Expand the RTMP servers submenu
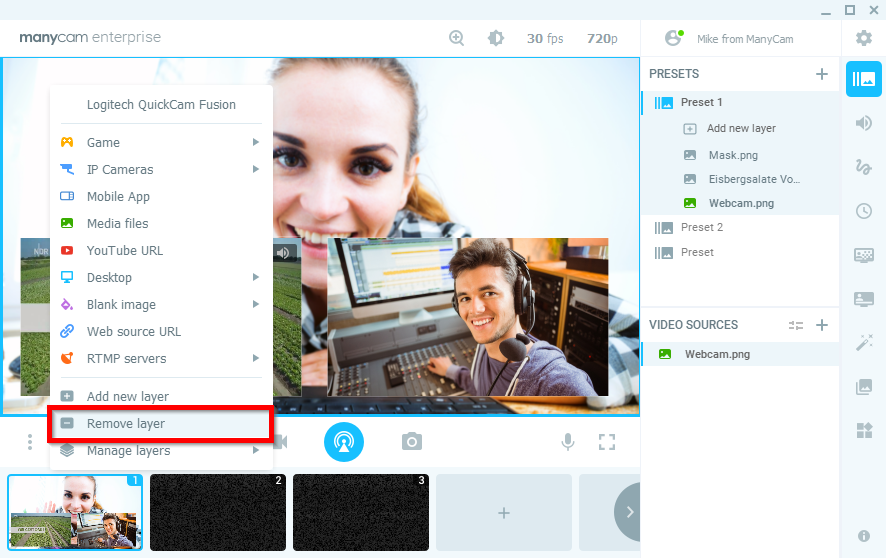The height and width of the screenshot is (558, 886). (161, 359)
